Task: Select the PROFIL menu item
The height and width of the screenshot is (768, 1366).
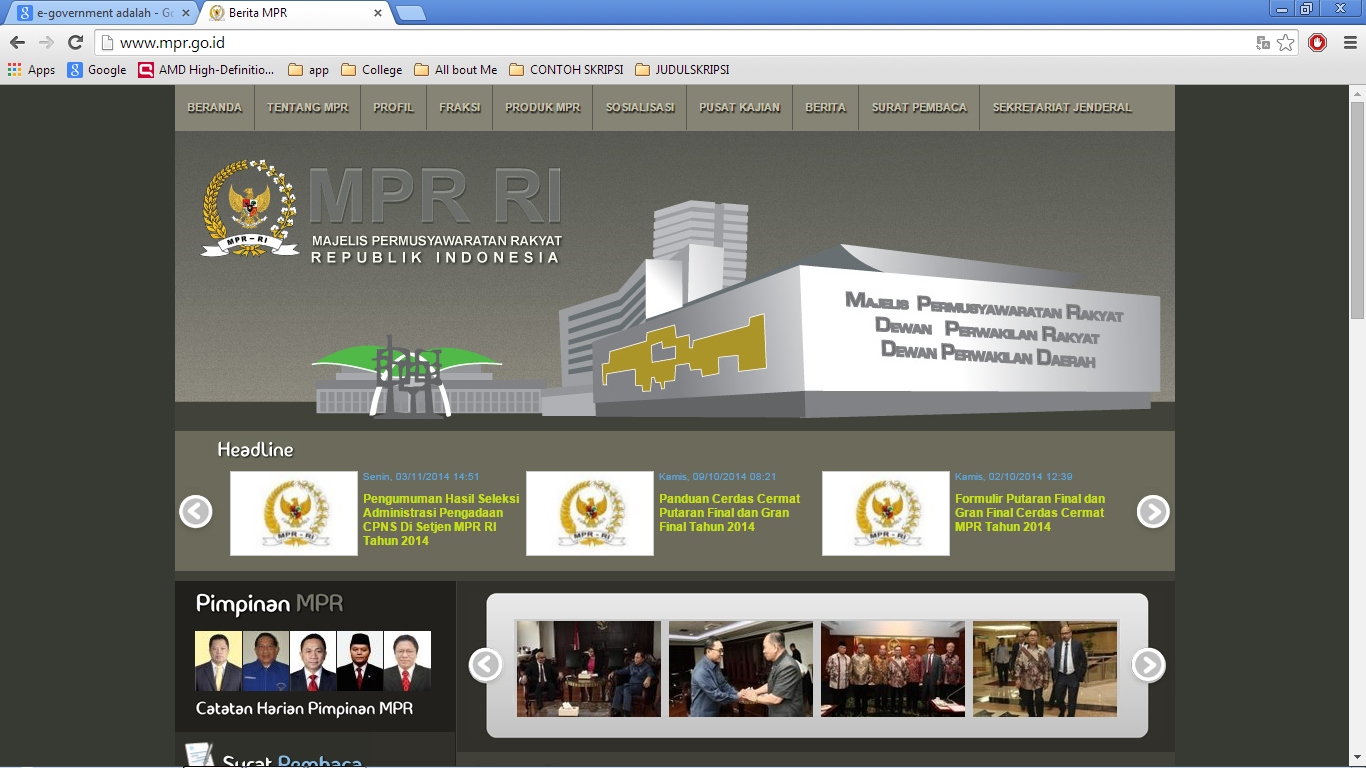Action: 393,108
